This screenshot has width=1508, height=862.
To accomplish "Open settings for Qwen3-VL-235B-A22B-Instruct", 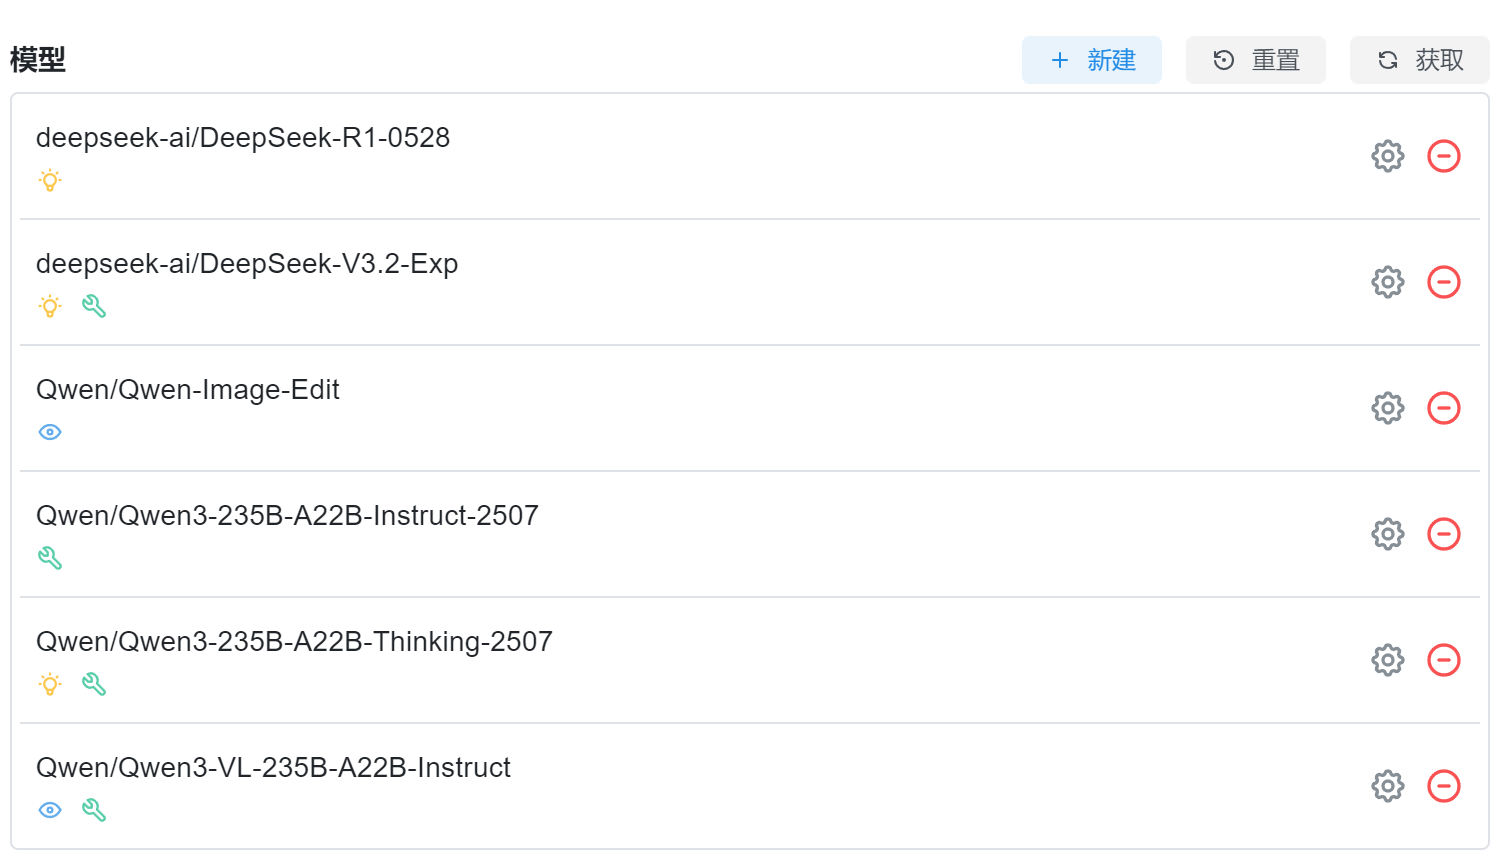I will 1387,786.
